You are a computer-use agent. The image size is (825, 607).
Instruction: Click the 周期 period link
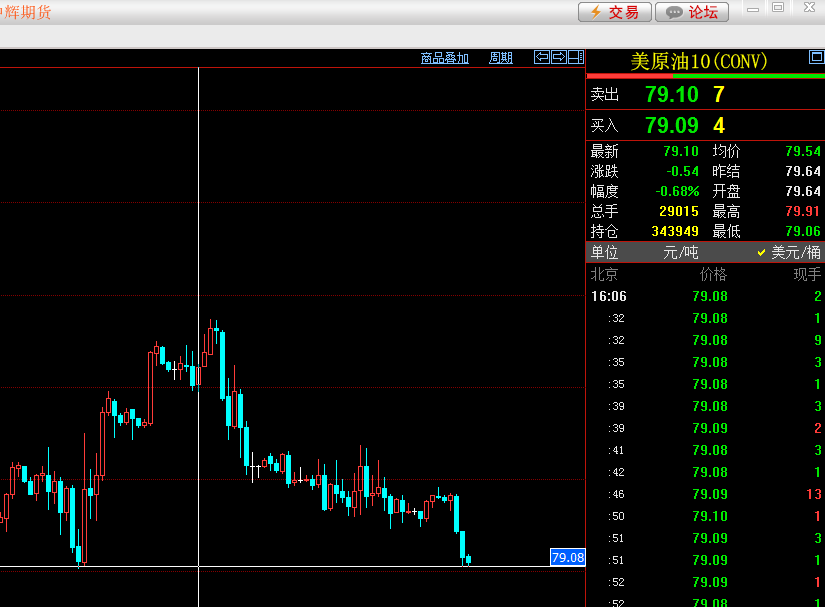[x=501, y=58]
